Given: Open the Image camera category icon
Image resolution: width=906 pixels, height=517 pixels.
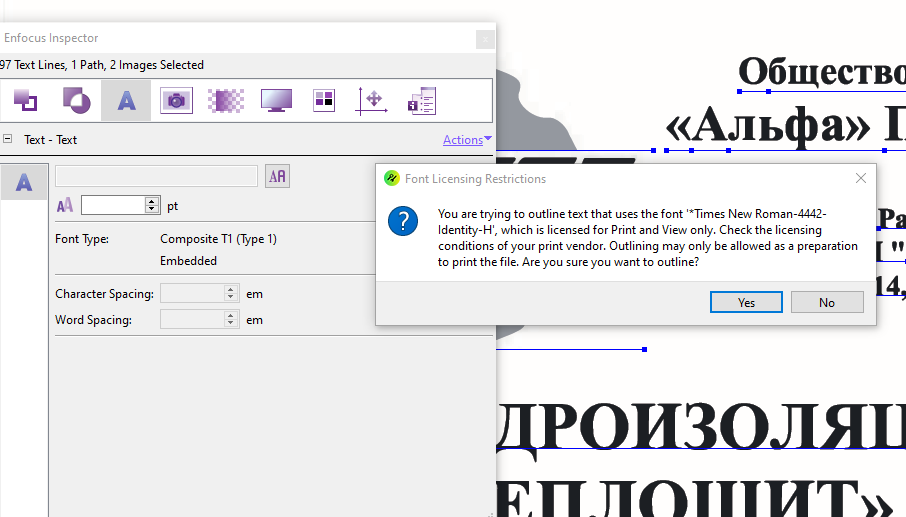Looking at the screenshot, I should tap(176, 101).
